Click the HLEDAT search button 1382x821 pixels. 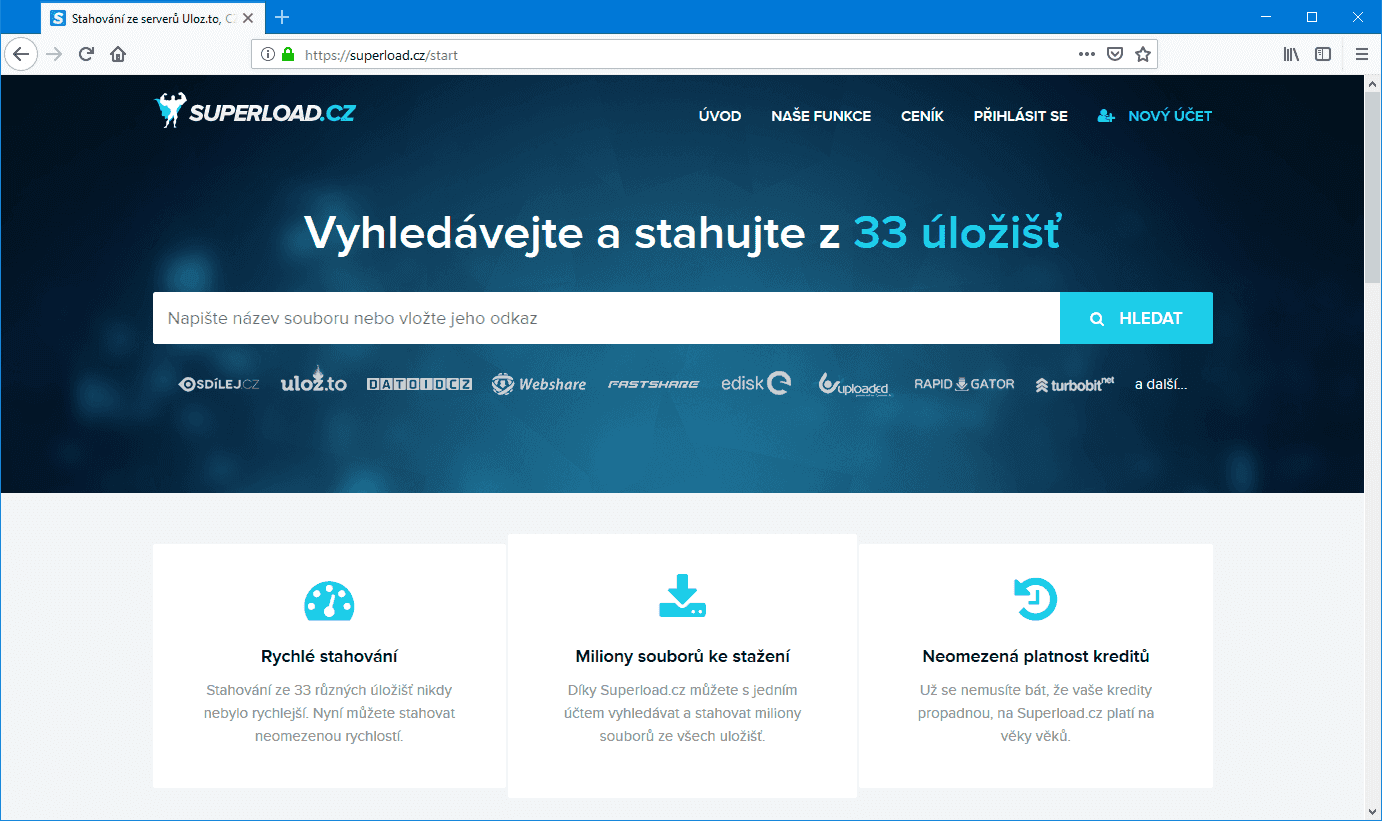coord(1136,317)
